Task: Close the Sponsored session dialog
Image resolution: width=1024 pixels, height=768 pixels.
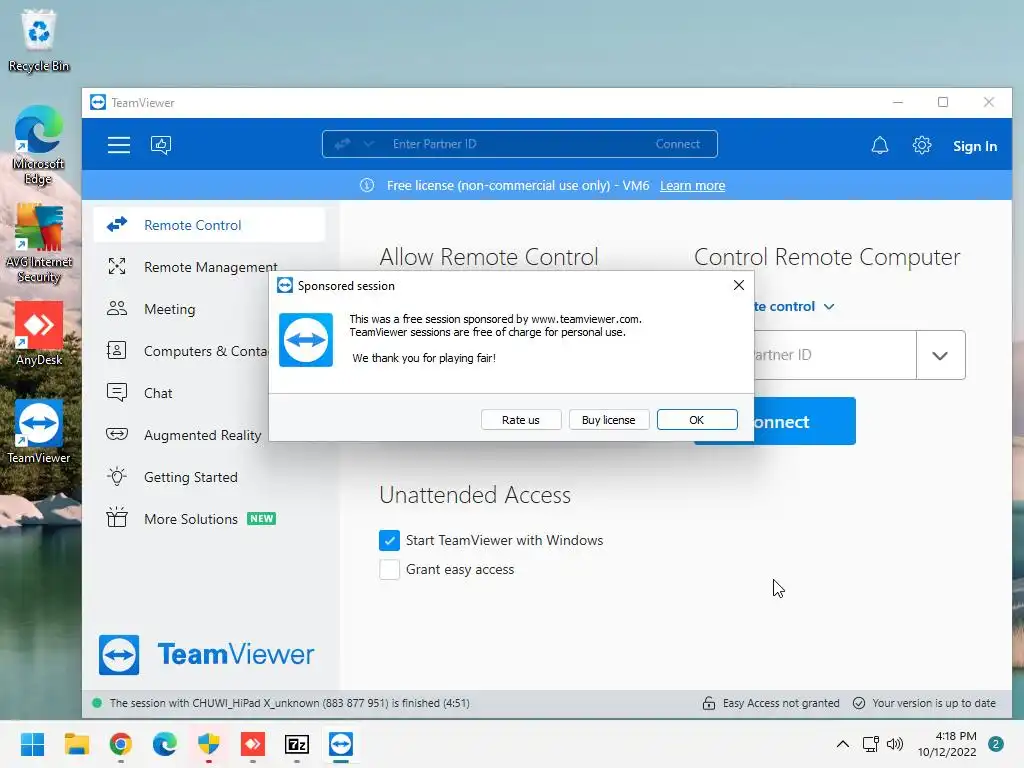Action: [x=739, y=285]
